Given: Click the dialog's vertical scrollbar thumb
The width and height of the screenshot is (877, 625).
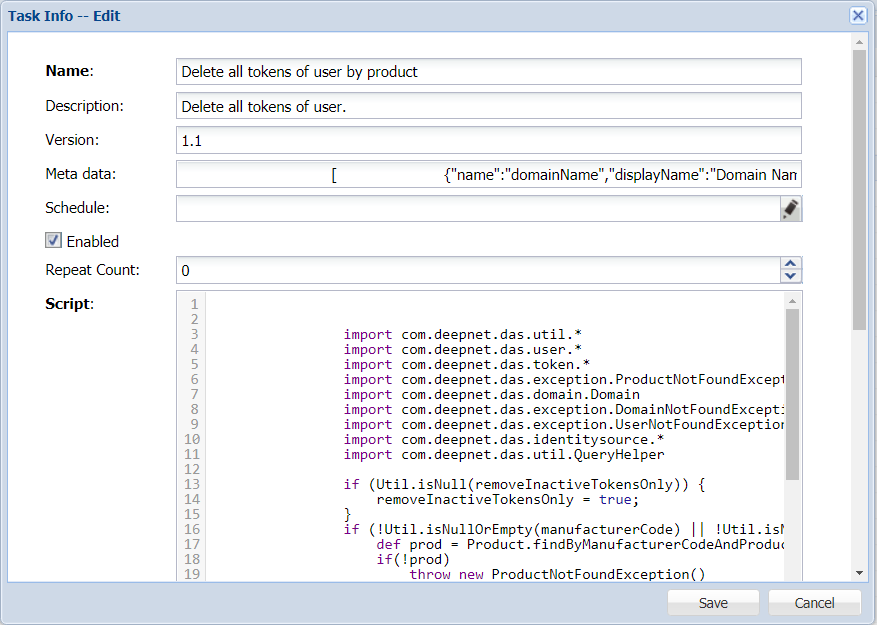Looking at the screenshot, I should (x=859, y=190).
